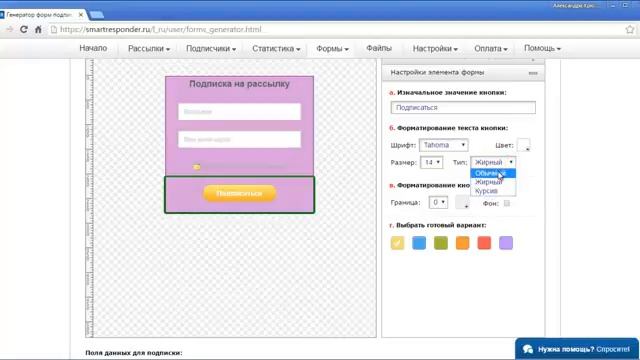Select the purple preset button style
This screenshot has width=640, height=360.
click(x=506, y=243)
